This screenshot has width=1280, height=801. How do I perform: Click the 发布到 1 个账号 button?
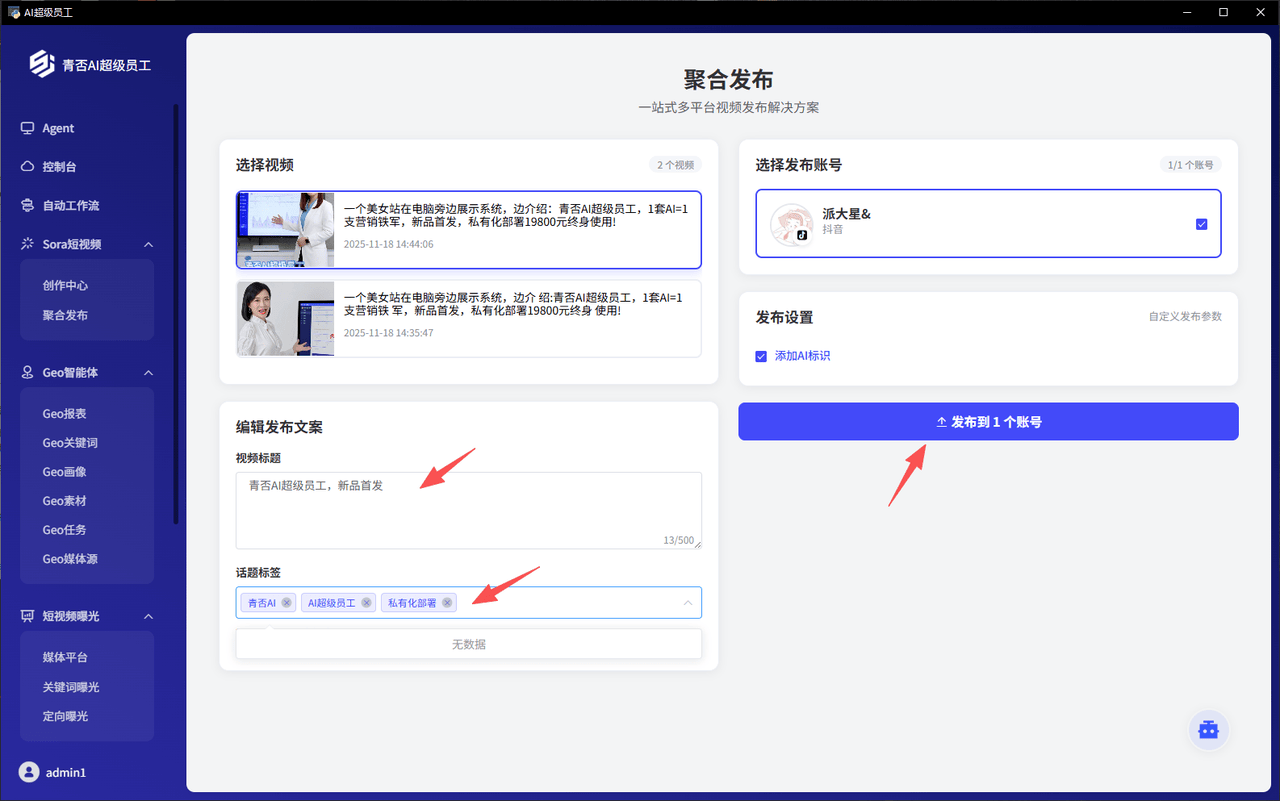988,422
